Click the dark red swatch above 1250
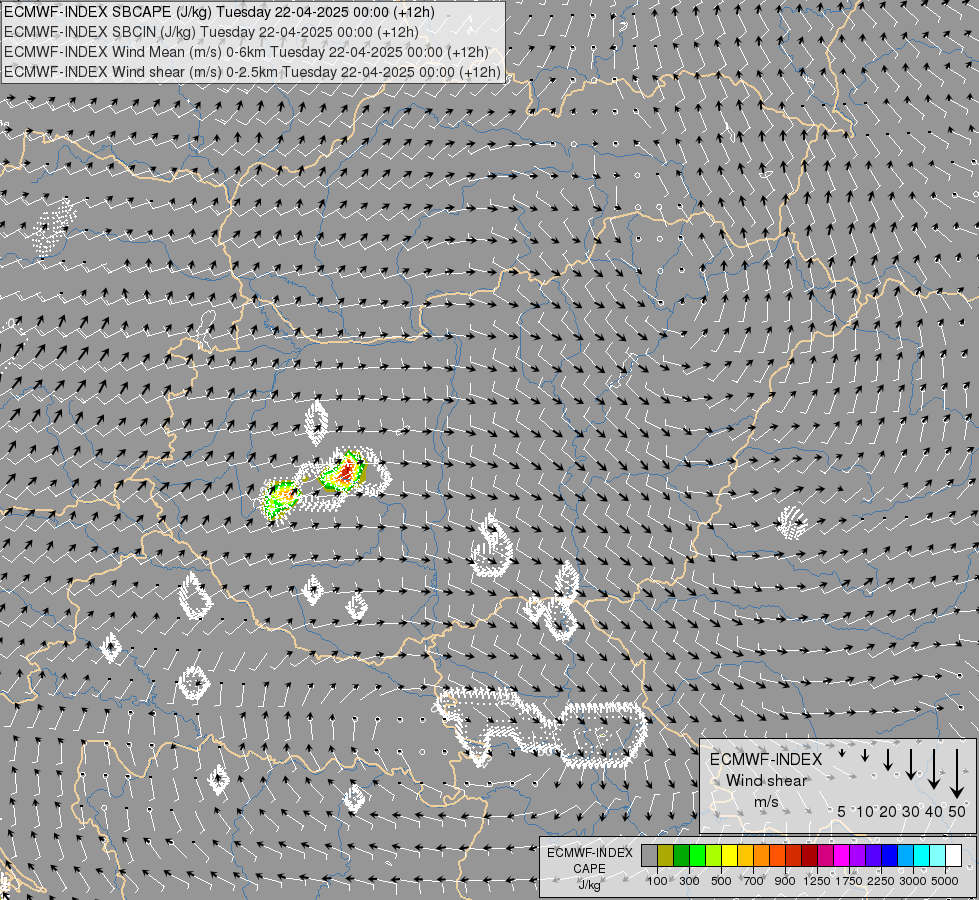The image size is (979, 900). (810, 855)
